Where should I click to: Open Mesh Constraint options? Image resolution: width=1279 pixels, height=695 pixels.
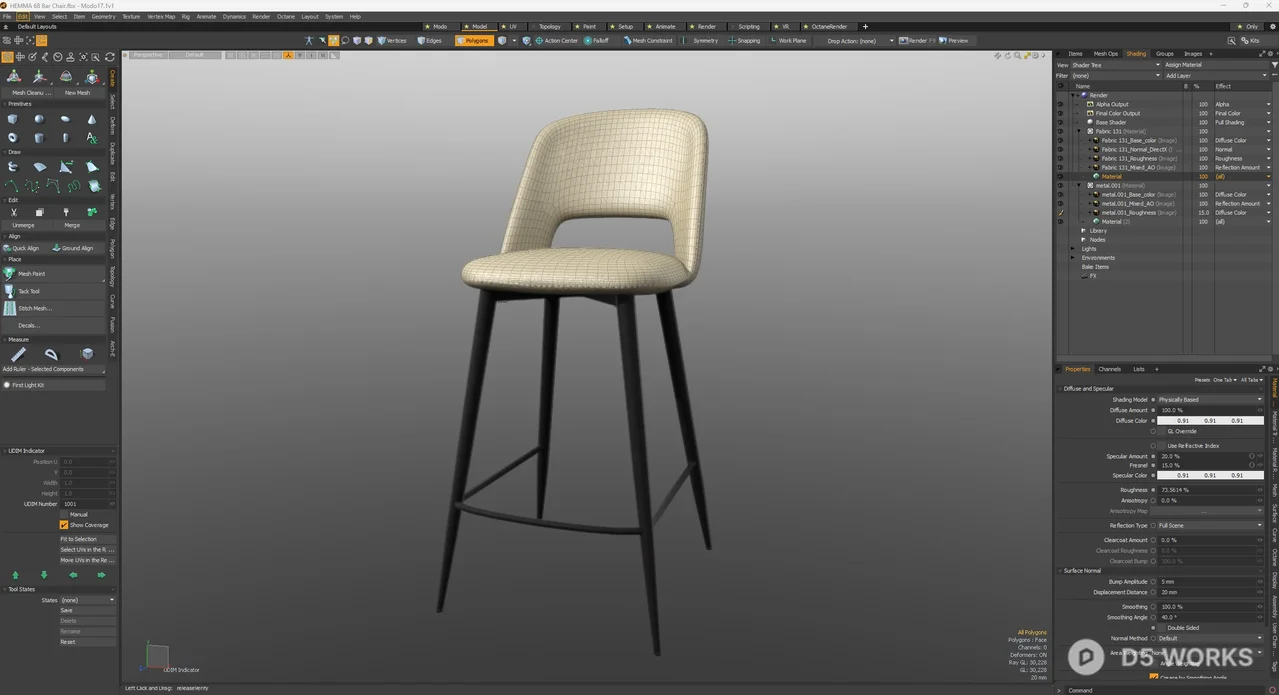(x=648, y=41)
